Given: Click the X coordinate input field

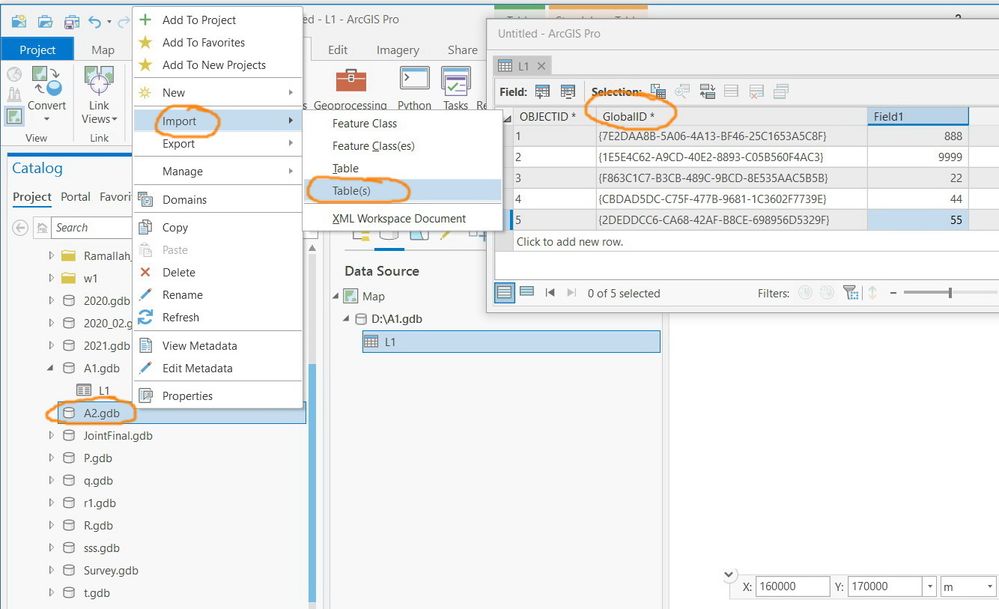Looking at the screenshot, I should (x=793, y=586).
